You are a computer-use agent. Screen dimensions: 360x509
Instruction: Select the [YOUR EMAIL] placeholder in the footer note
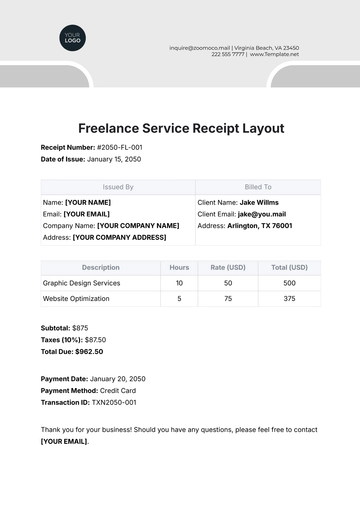[64, 442]
